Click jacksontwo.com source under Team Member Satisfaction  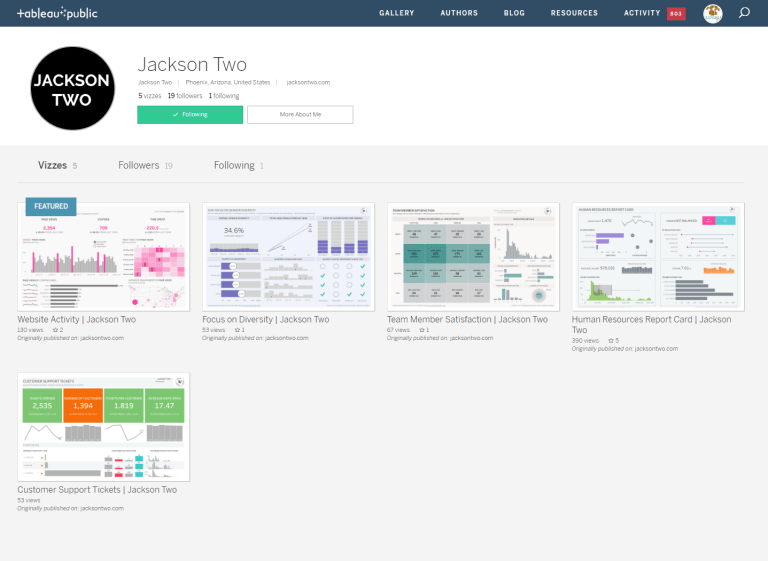[x=471, y=338]
